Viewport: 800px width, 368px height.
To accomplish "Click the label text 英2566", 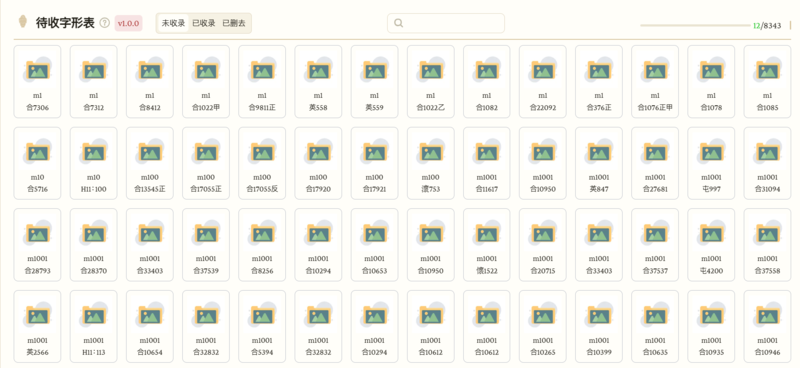I will (37, 352).
